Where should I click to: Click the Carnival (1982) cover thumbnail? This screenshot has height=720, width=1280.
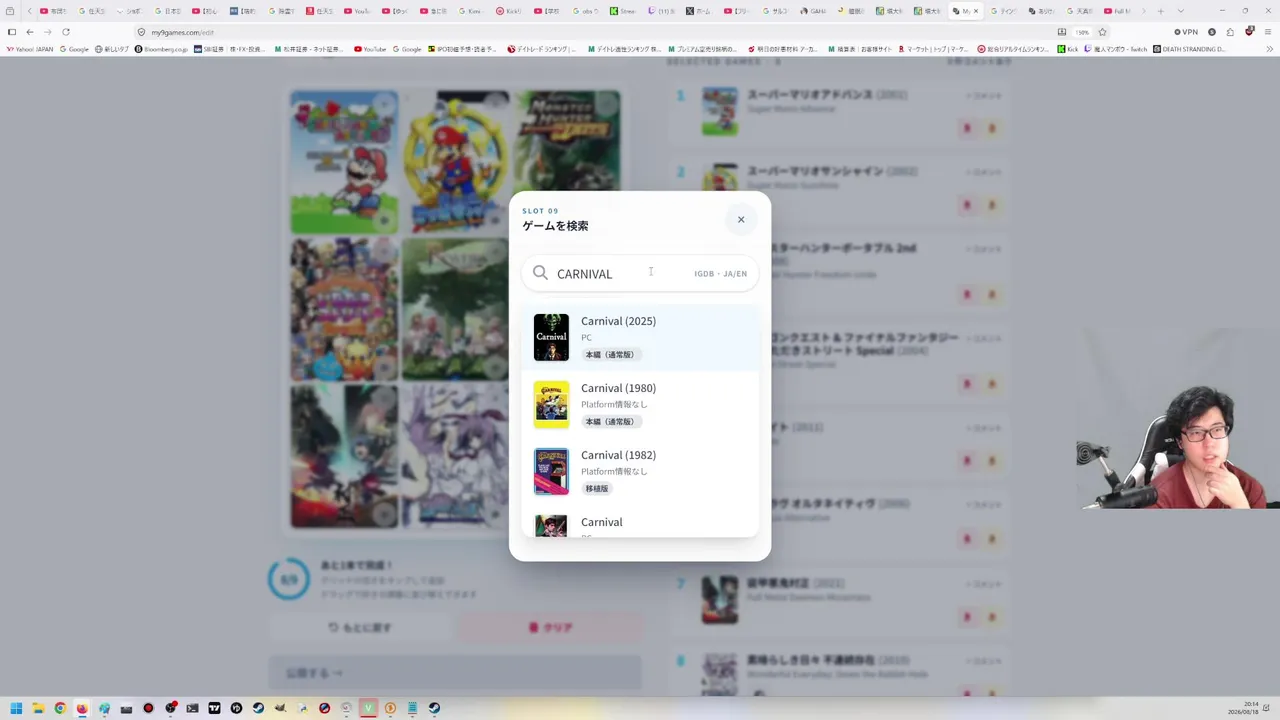[551, 471]
